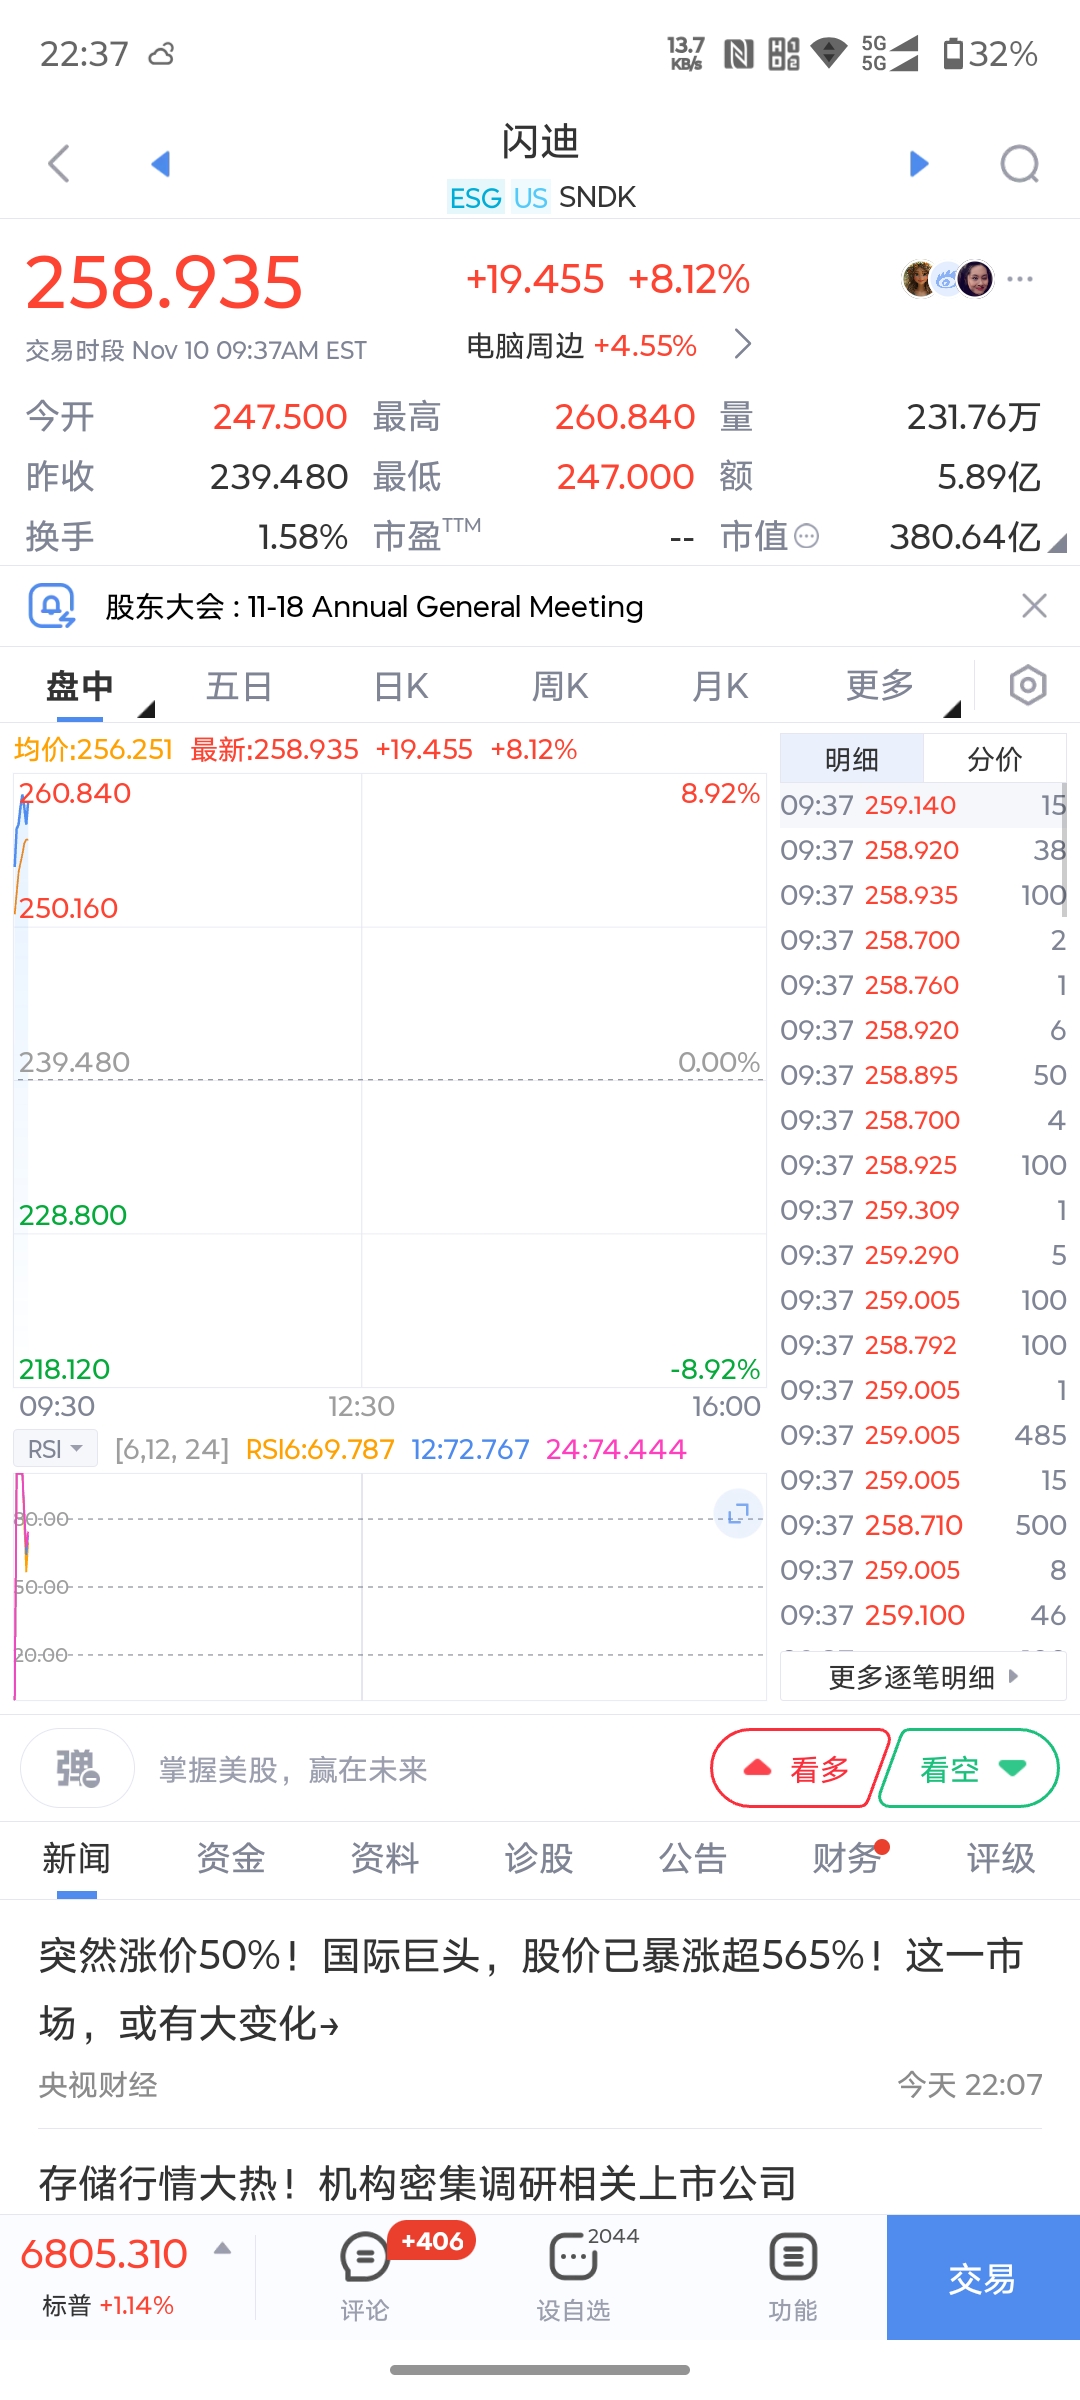Switch to the 明细 trade list tab

click(852, 759)
